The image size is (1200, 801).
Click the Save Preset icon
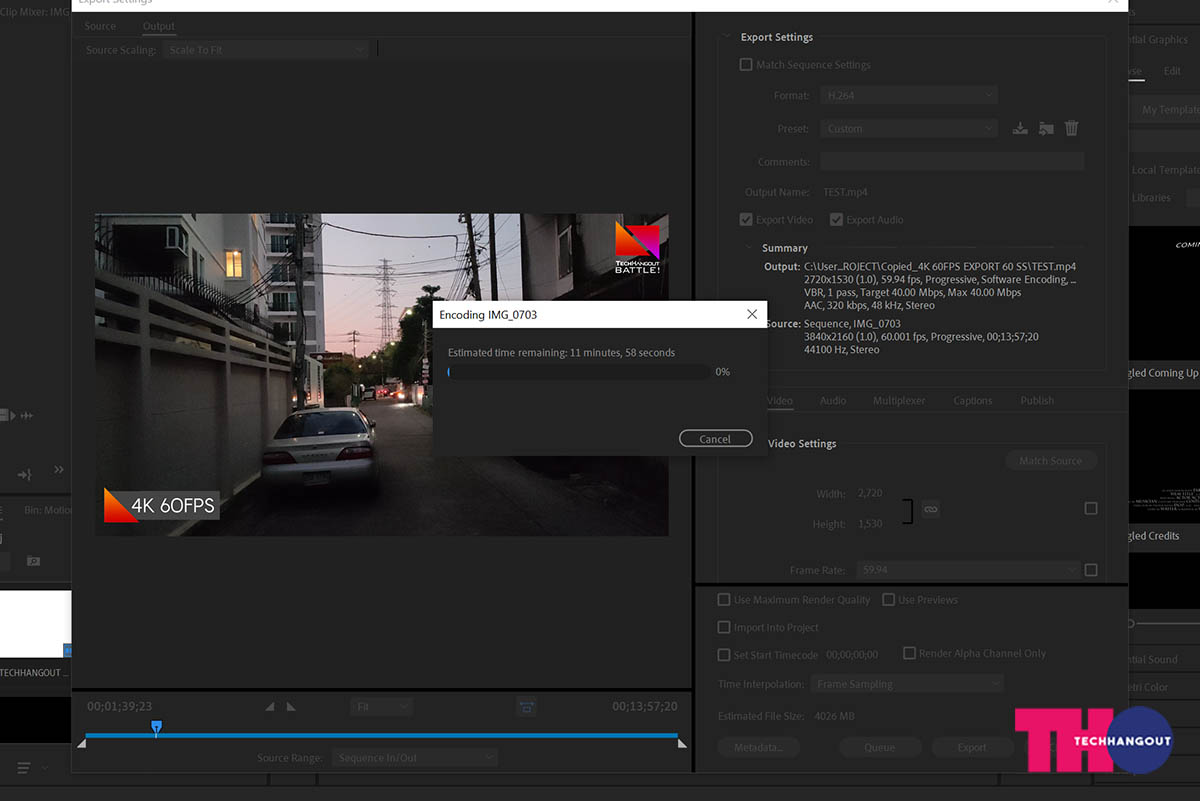coord(1020,128)
